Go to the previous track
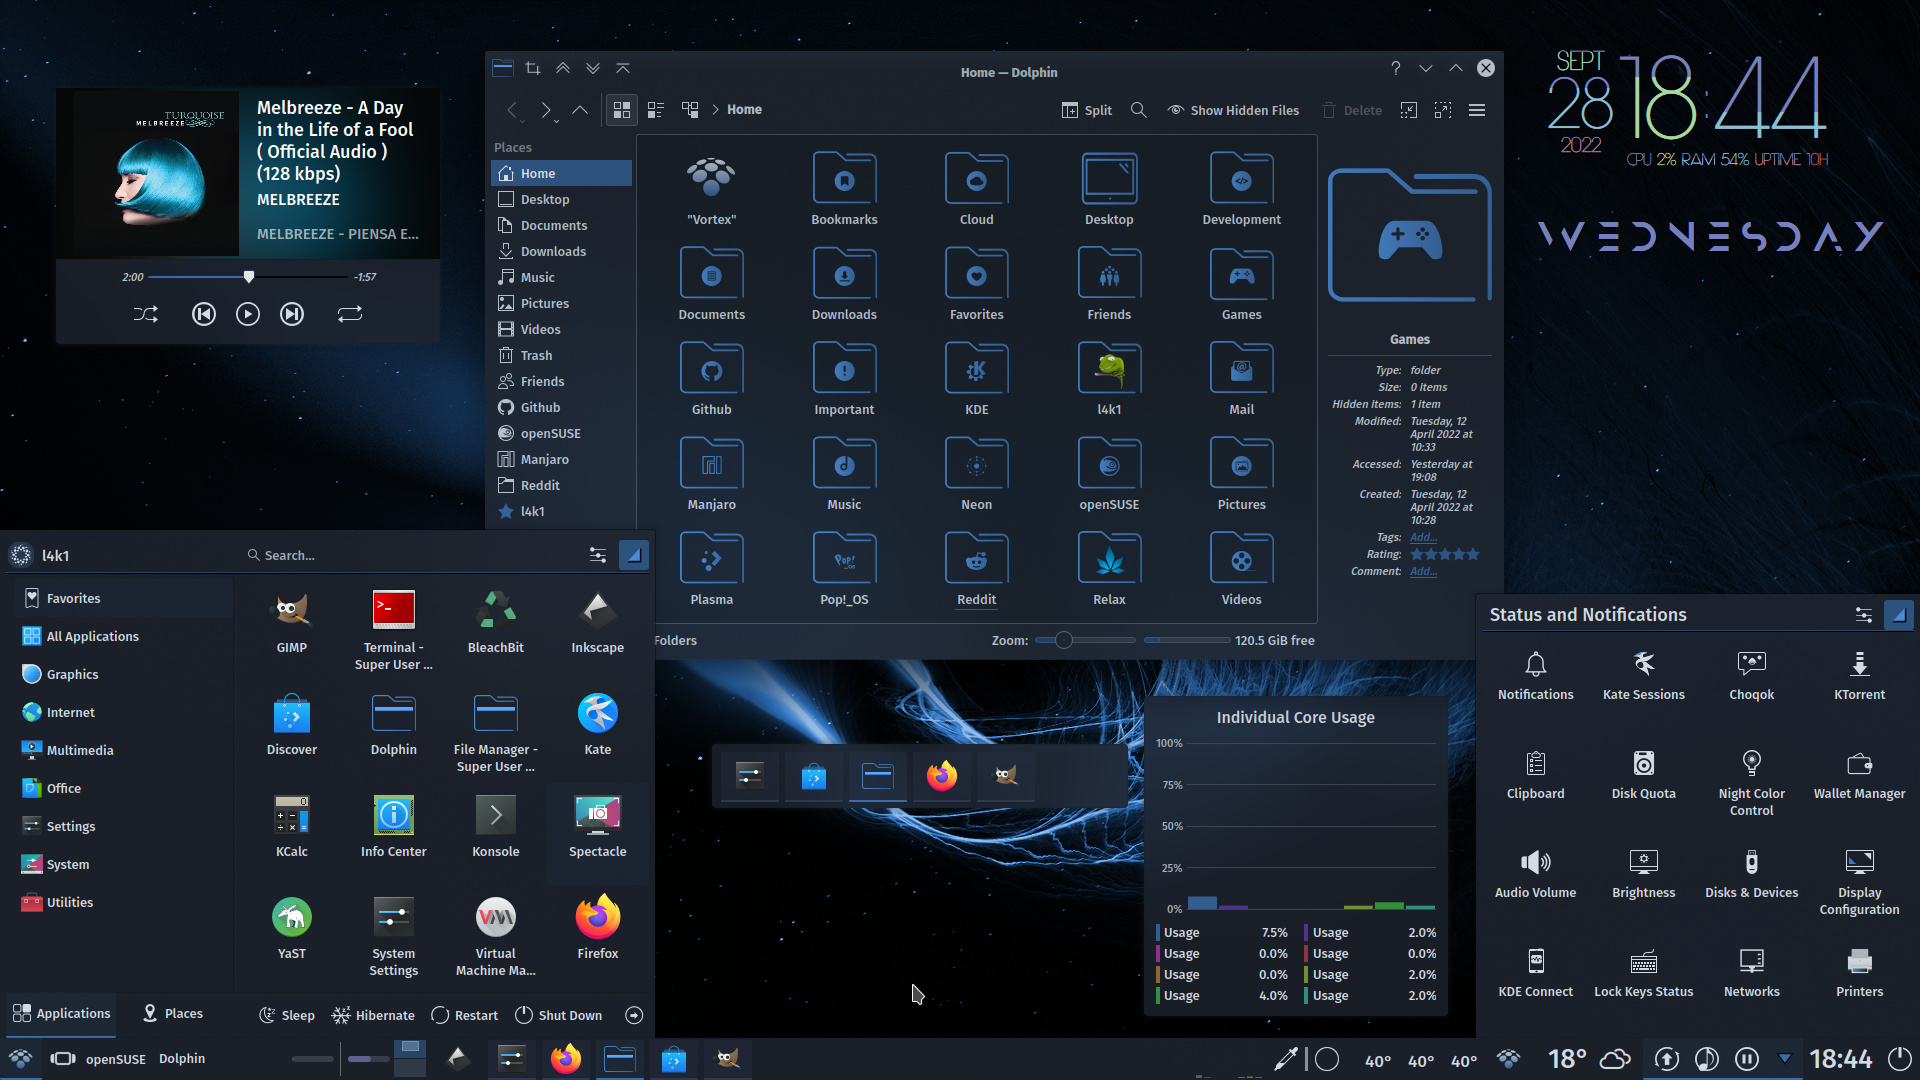The width and height of the screenshot is (1920, 1080). (x=203, y=314)
